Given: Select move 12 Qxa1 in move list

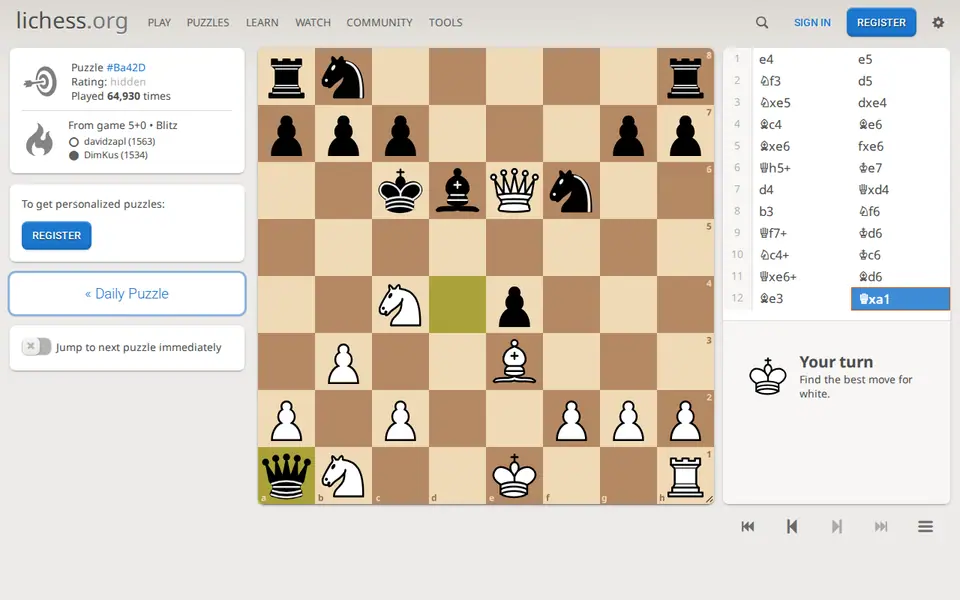Looking at the screenshot, I should [900, 299].
